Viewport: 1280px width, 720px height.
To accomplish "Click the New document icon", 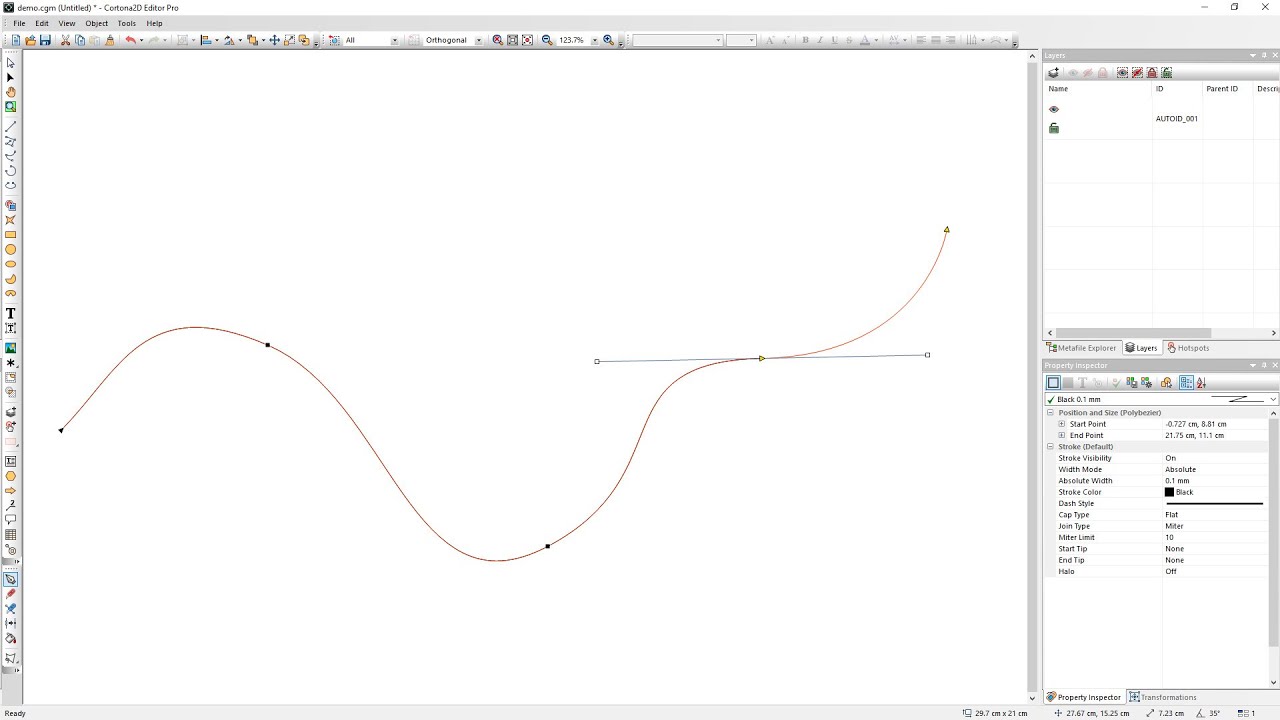I will pyautogui.click(x=15, y=40).
